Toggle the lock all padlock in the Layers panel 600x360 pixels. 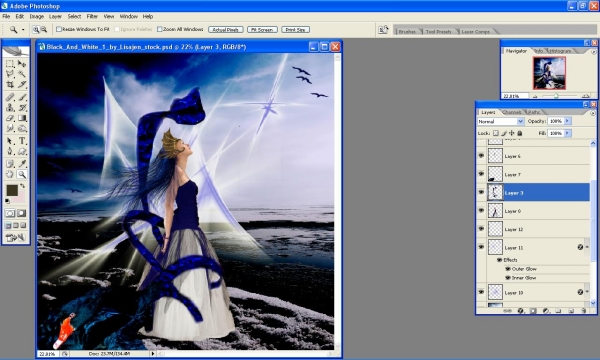(520, 133)
